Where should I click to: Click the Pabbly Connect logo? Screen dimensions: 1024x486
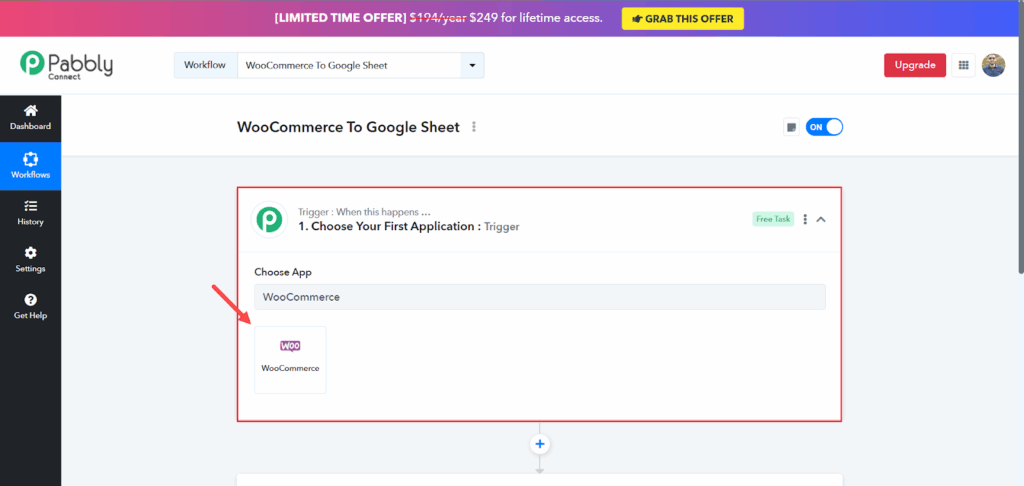tap(66, 65)
